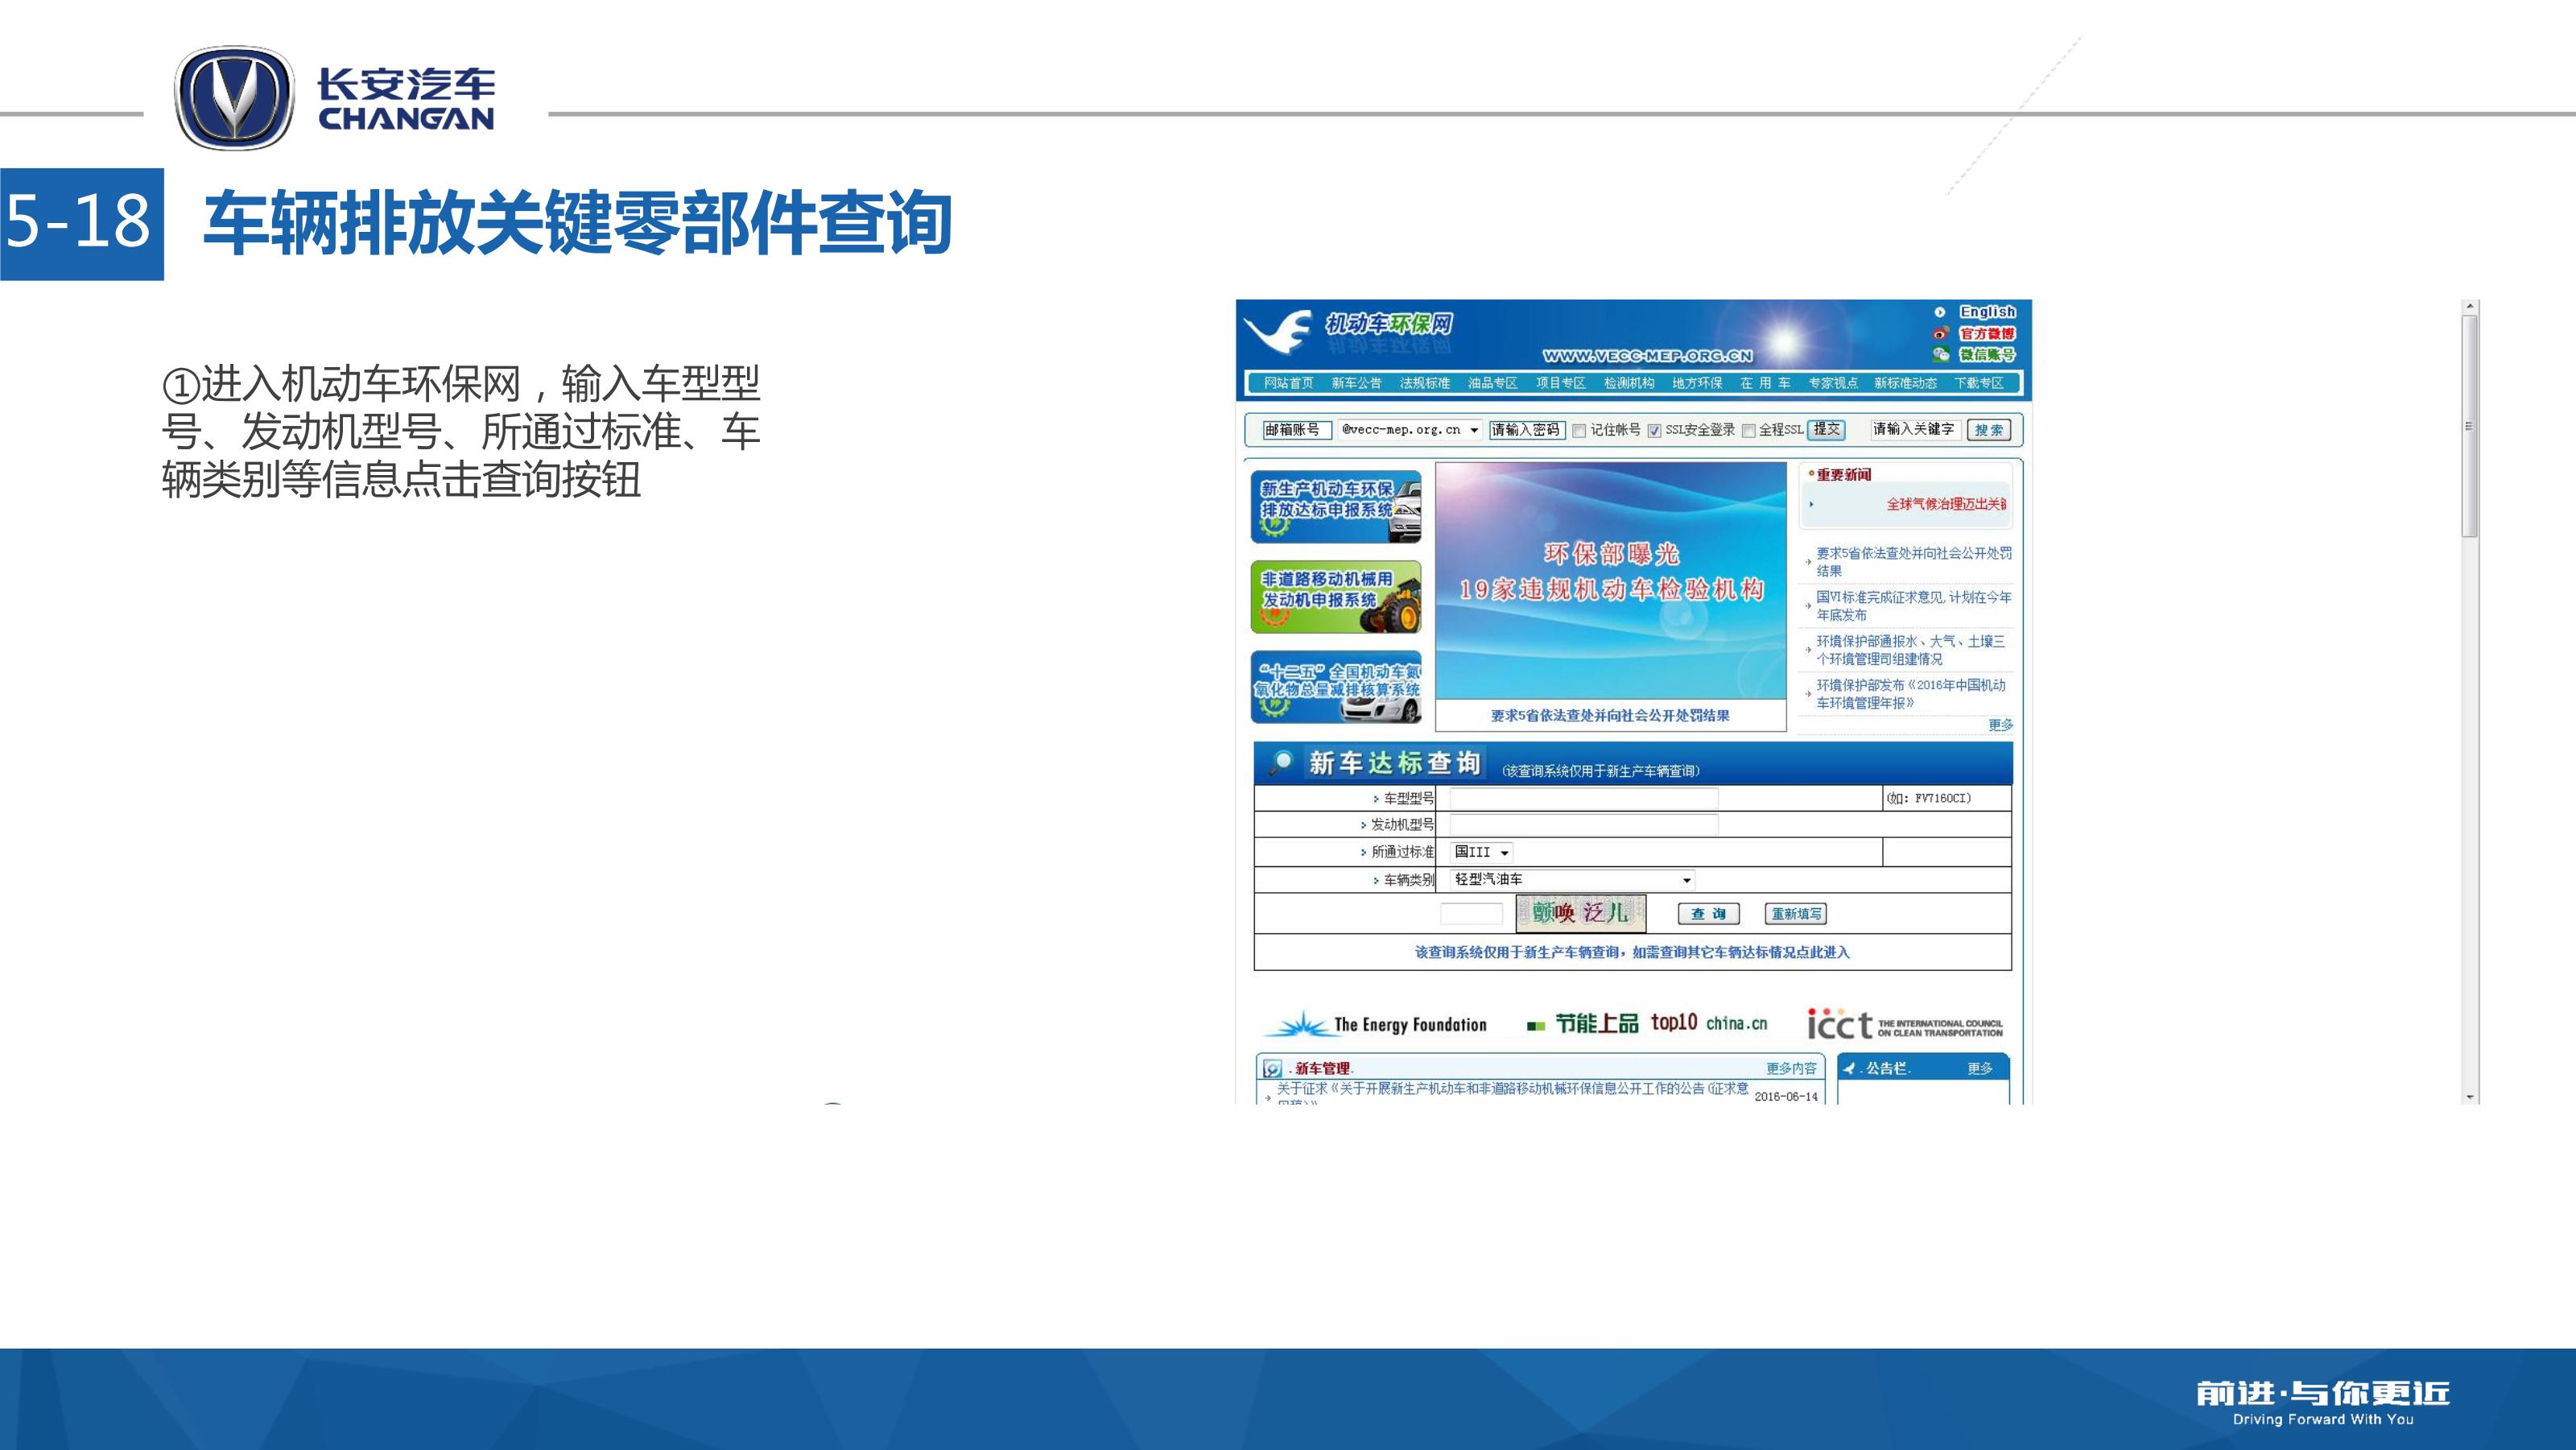Enable the 全程SSL checkbox
The width and height of the screenshot is (2576, 1450).
click(1748, 431)
